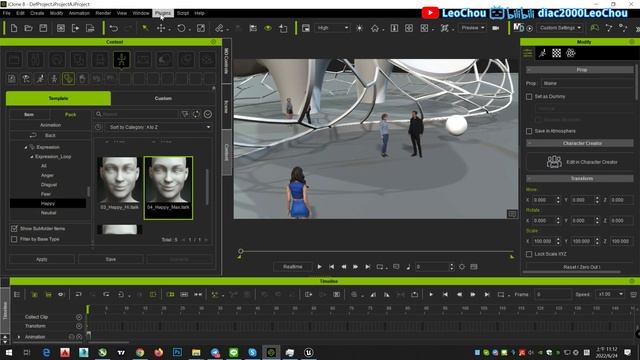This screenshot has height=360, width=640.
Task: Open Content panel settings gear icon
Action: 213,42
